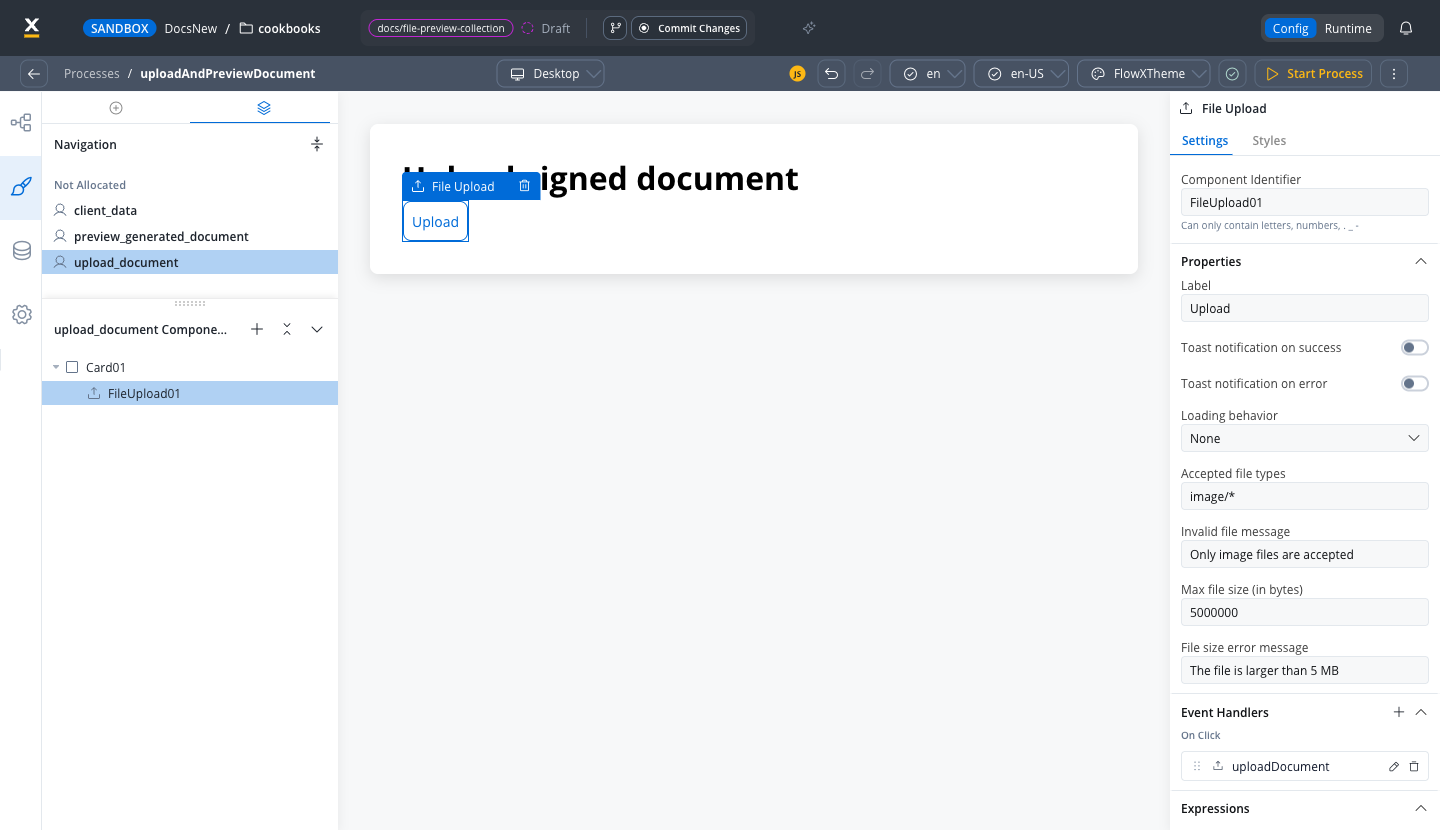
Task: Open the FlowXTheme theme dropdown
Action: pos(1144,74)
